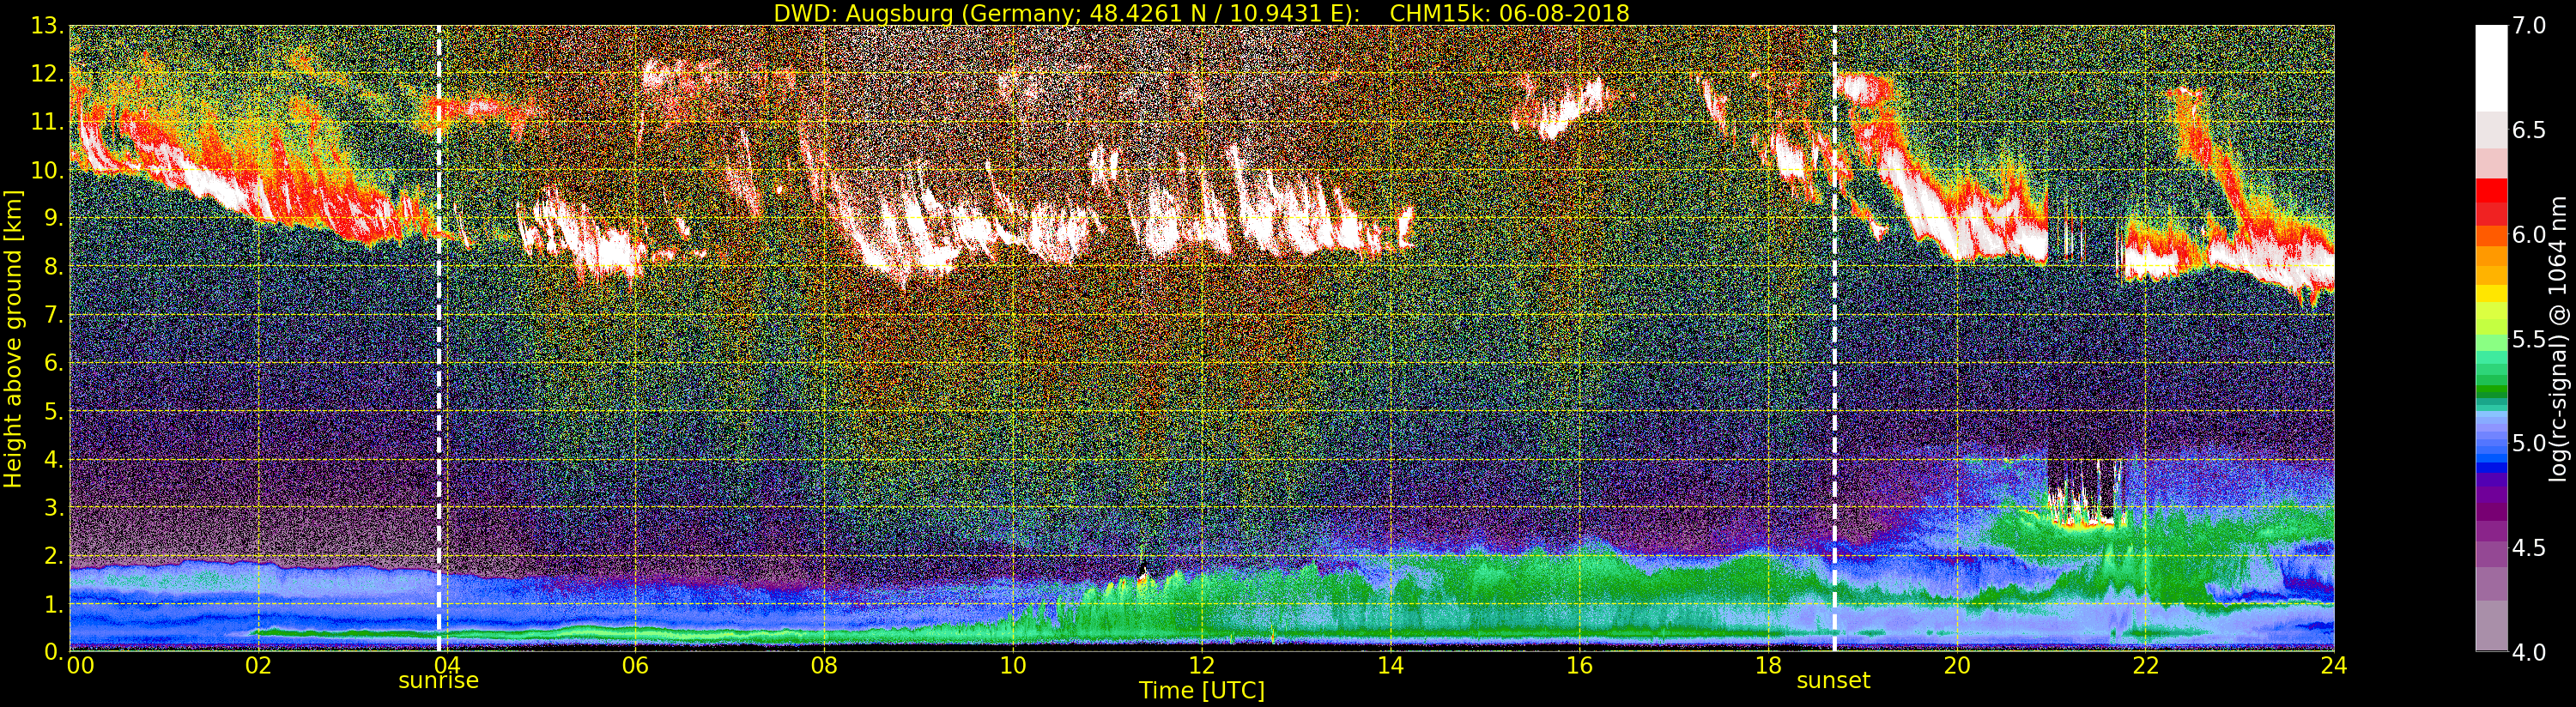Click the 'sunrise' label below the axis

coord(438,681)
